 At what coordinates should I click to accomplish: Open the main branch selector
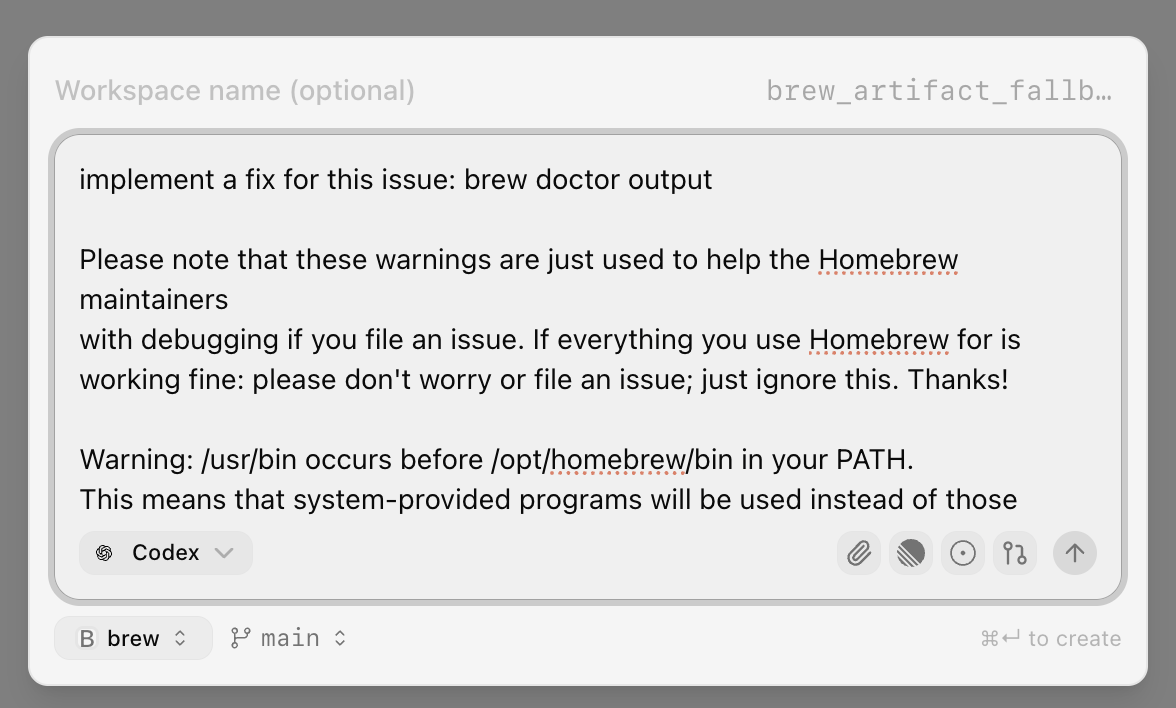[288, 637]
